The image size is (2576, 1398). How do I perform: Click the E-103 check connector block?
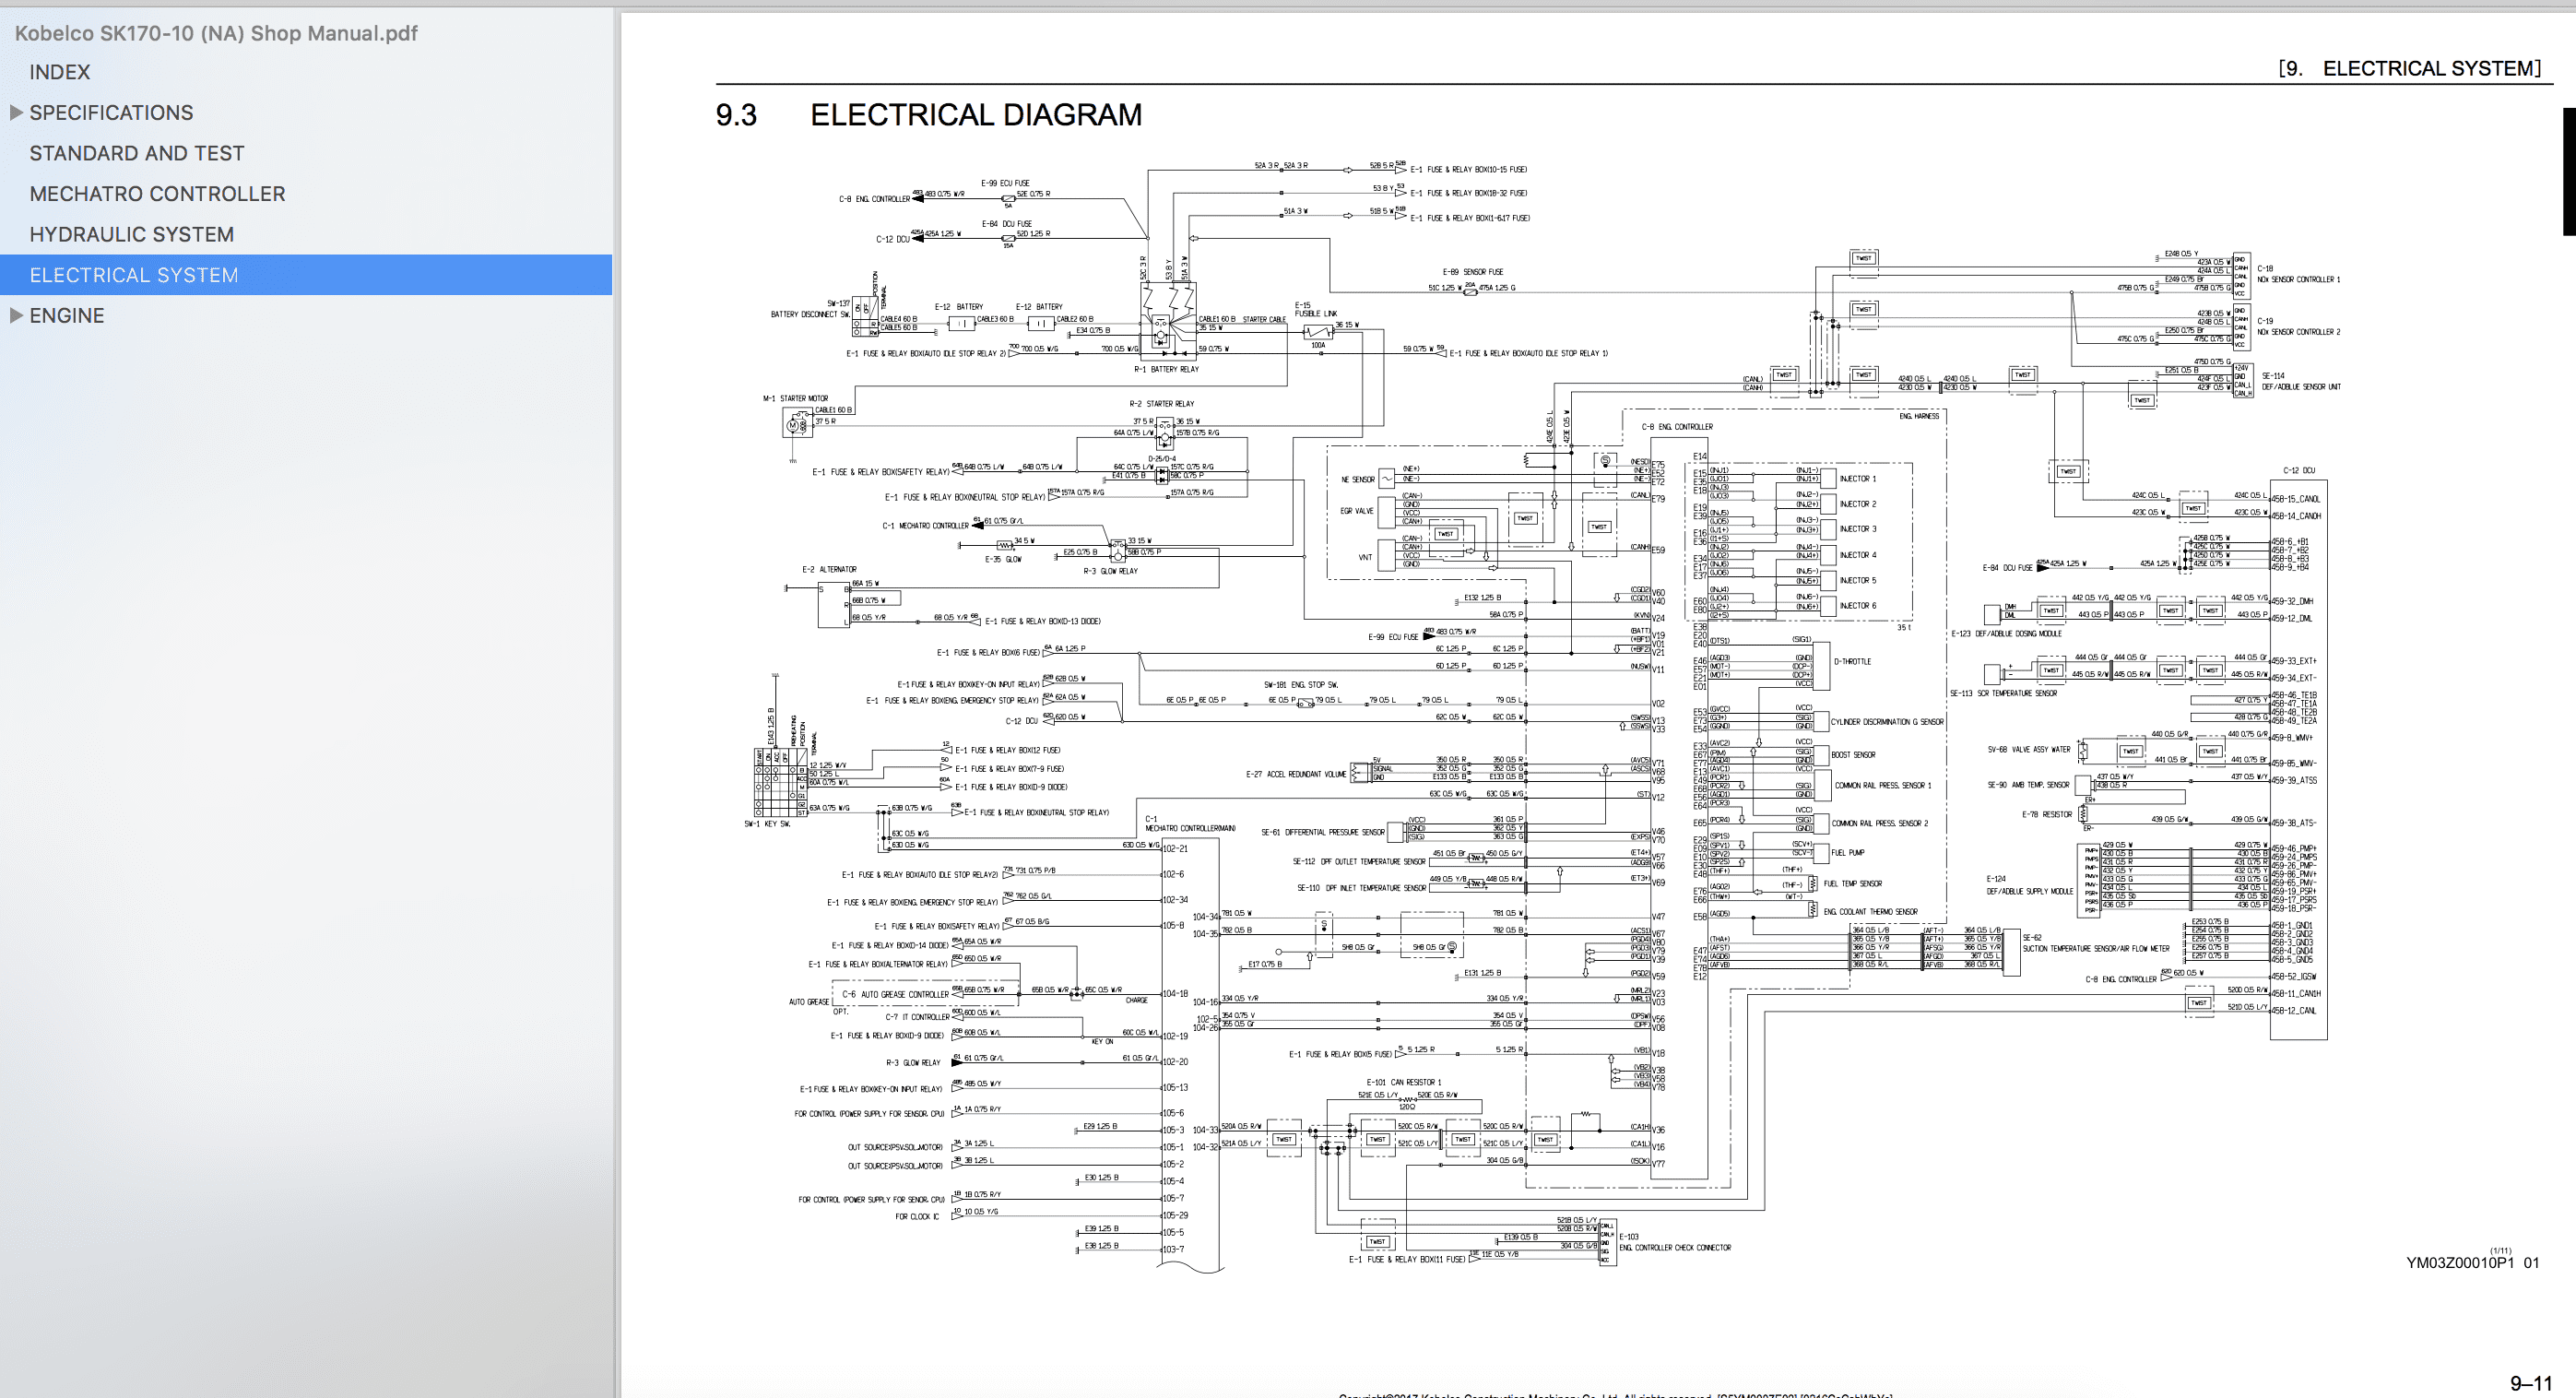pyautogui.click(x=1607, y=1242)
